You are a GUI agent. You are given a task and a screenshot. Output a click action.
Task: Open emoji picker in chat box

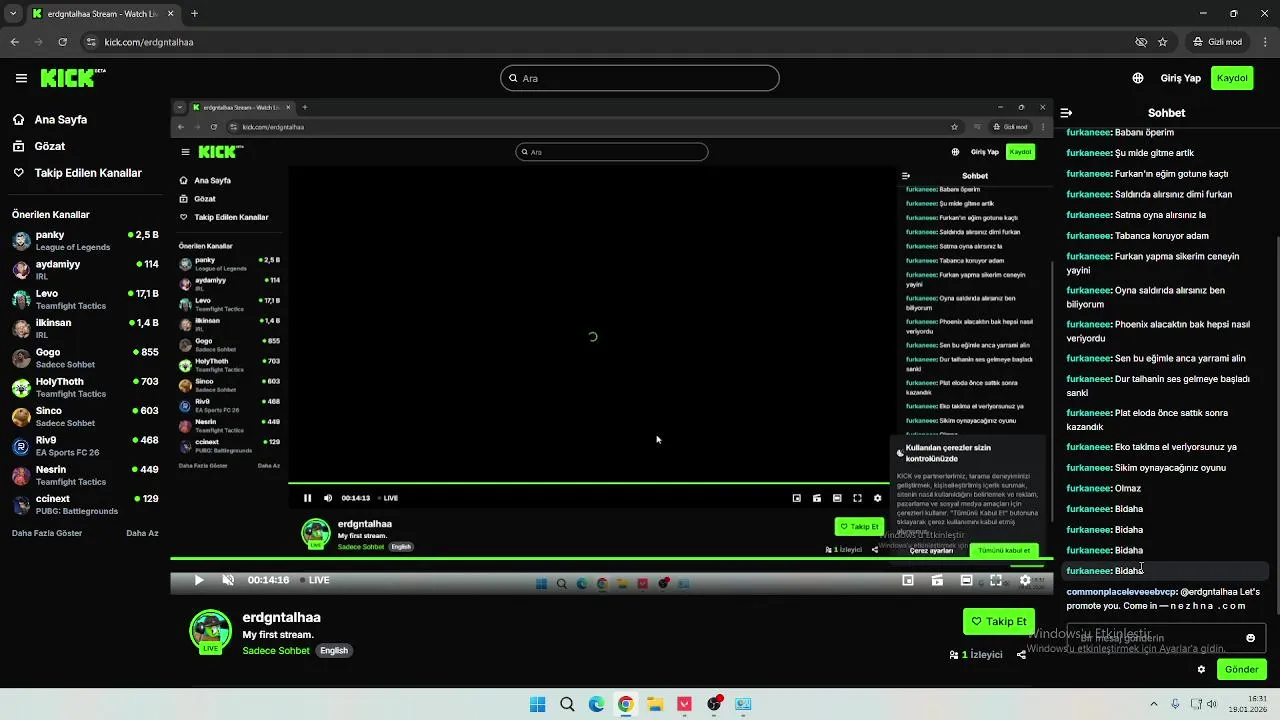[1250, 638]
